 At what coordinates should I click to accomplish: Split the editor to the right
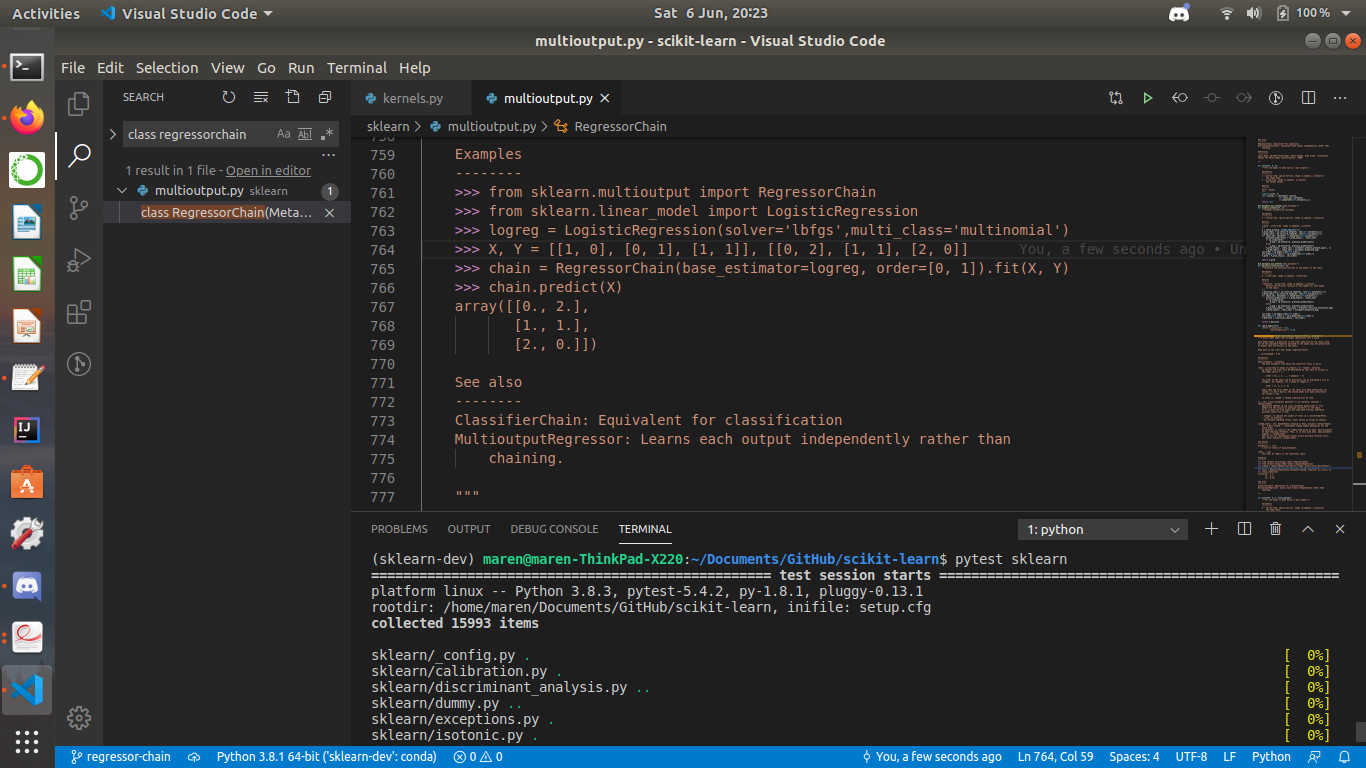pyautogui.click(x=1308, y=98)
